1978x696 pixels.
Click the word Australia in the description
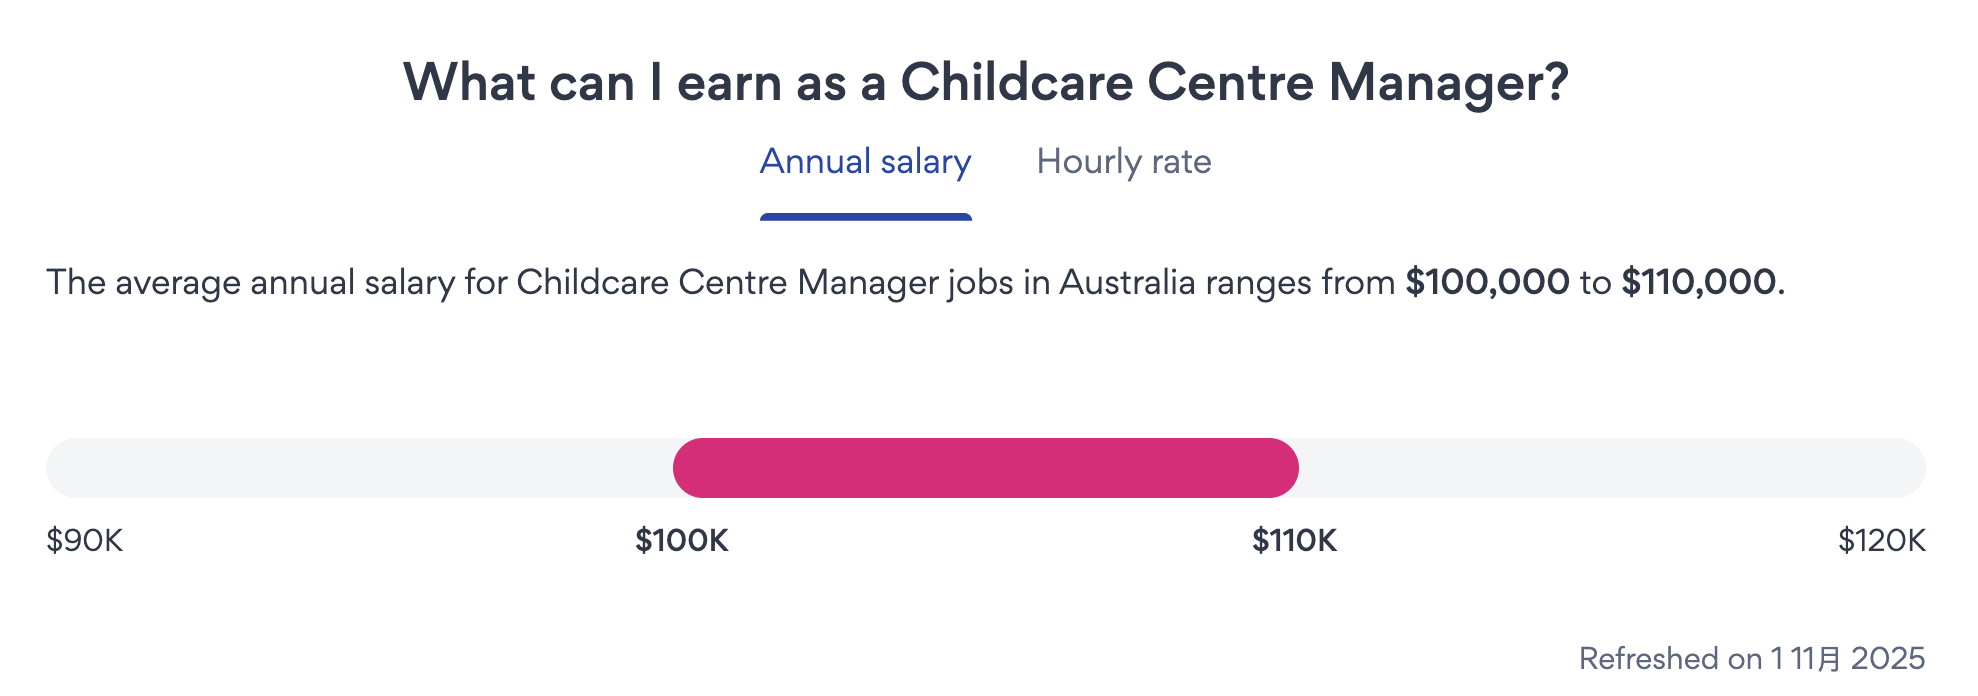point(1127,282)
